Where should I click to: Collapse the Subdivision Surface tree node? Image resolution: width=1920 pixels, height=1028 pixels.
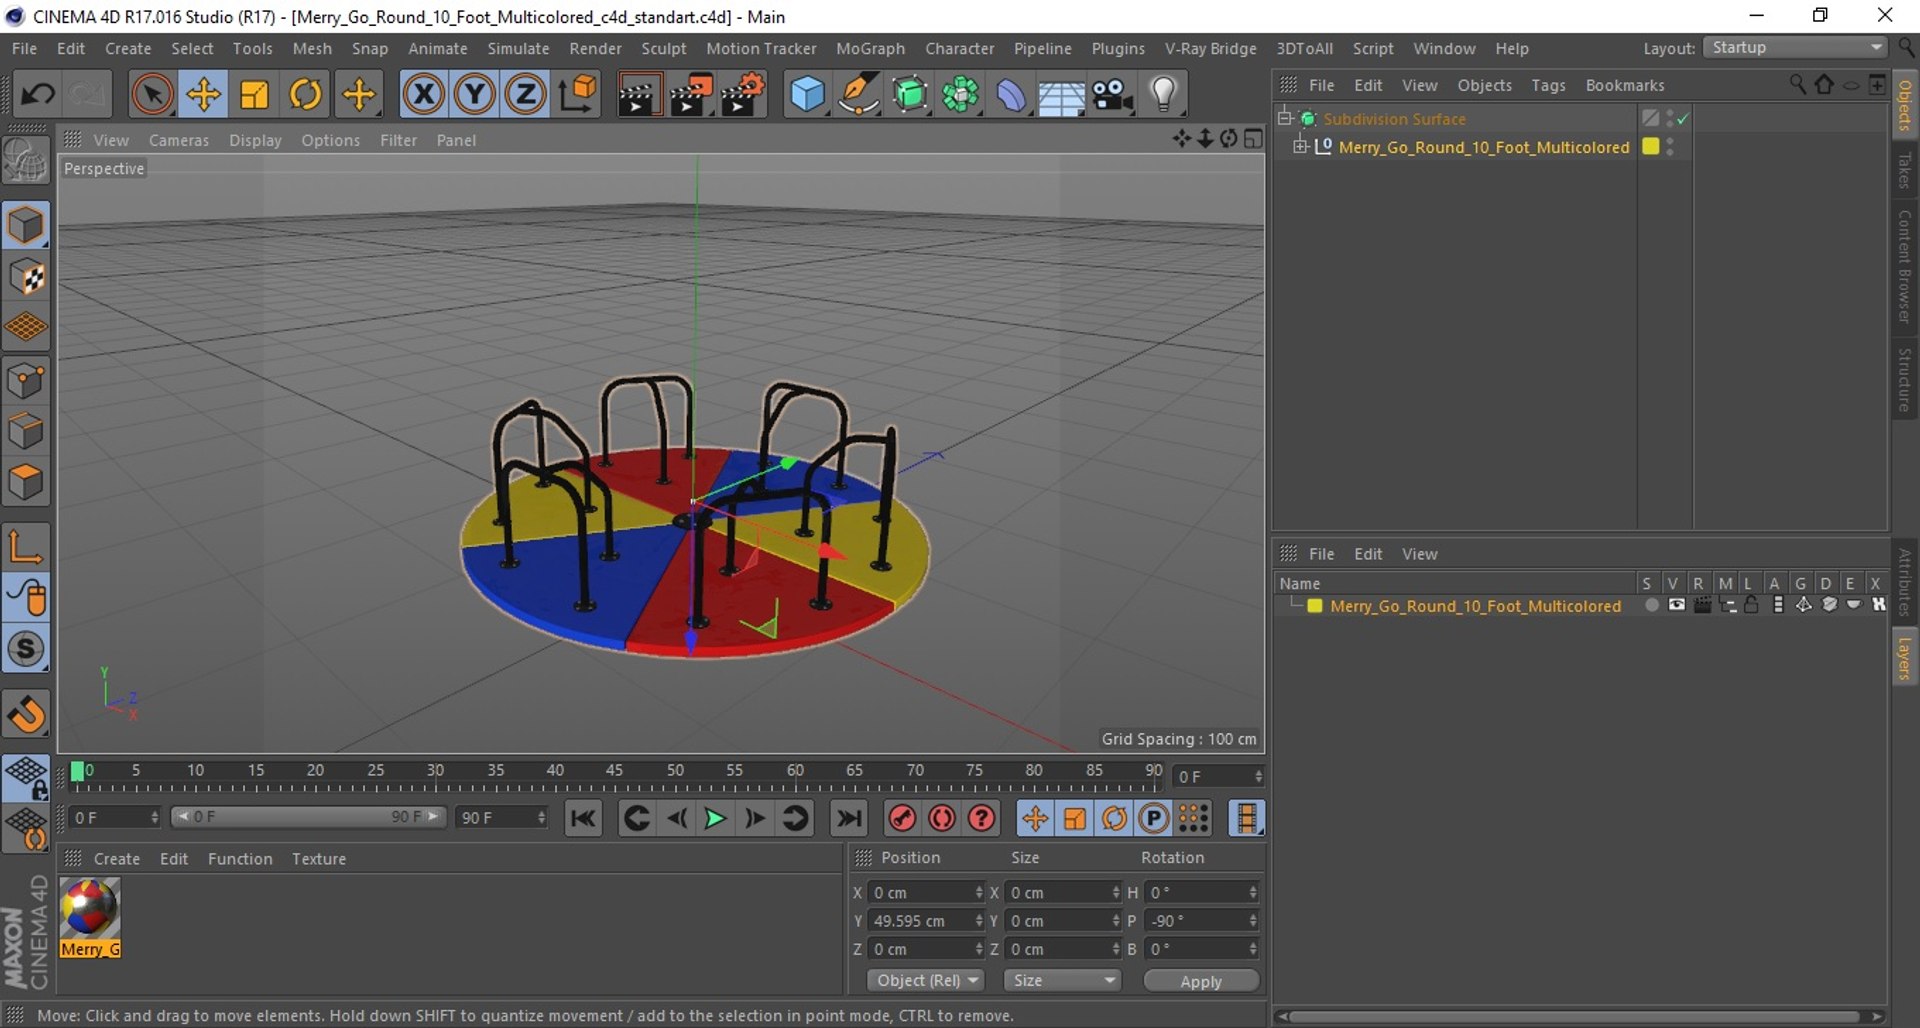(x=1285, y=118)
